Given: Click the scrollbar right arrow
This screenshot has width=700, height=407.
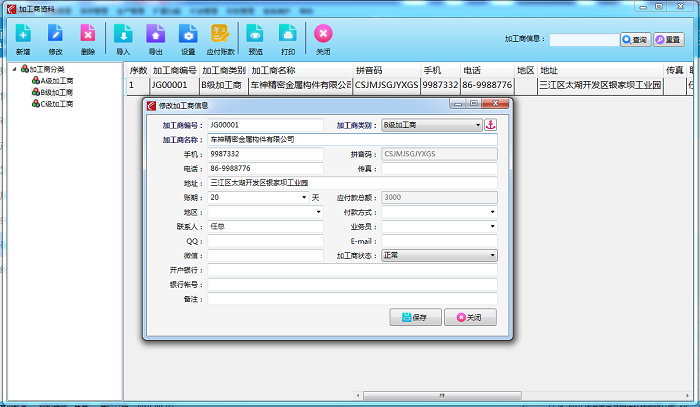Looking at the screenshot, I should click(x=688, y=395).
